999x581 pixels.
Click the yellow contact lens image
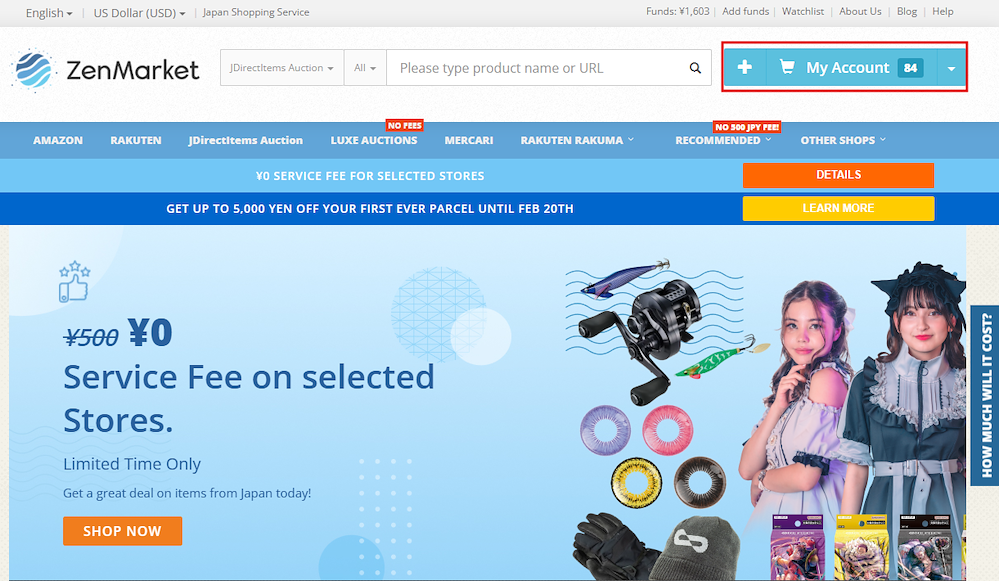[636, 483]
